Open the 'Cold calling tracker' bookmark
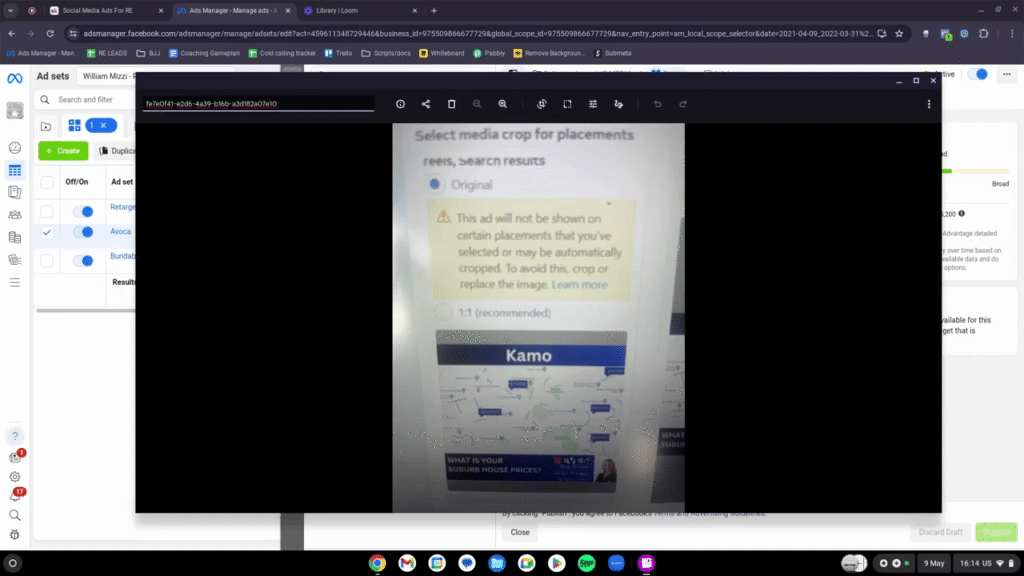 [282, 53]
